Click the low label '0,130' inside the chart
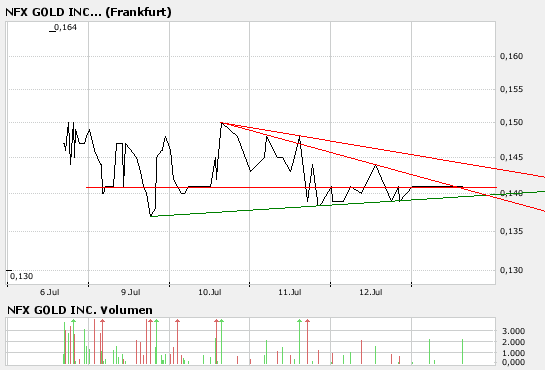 pos(22,276)
